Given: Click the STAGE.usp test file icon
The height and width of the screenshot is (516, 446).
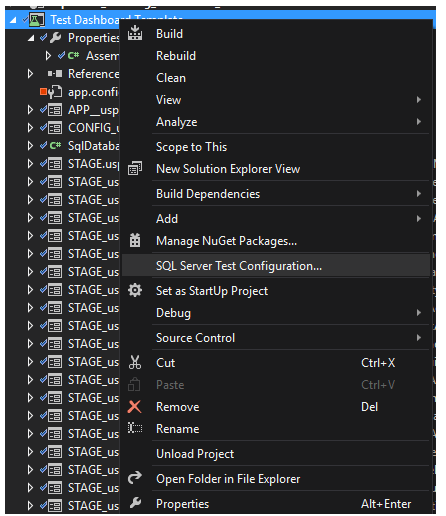Looking at the screenshot, I should click(x=55, y=164).
